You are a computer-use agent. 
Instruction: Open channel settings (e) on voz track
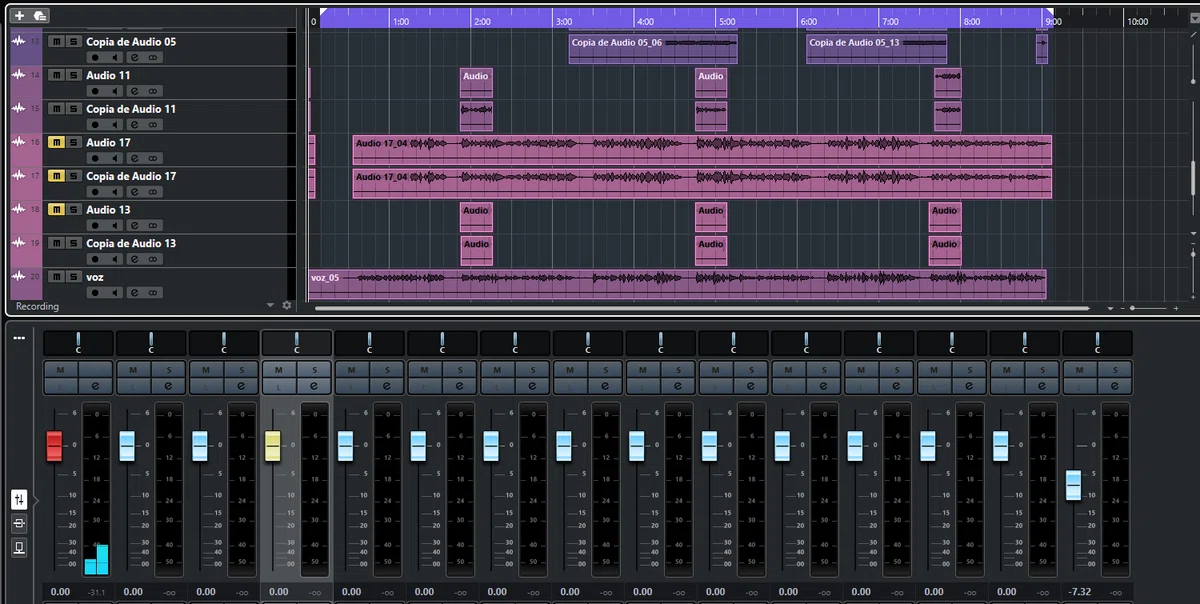134,293
